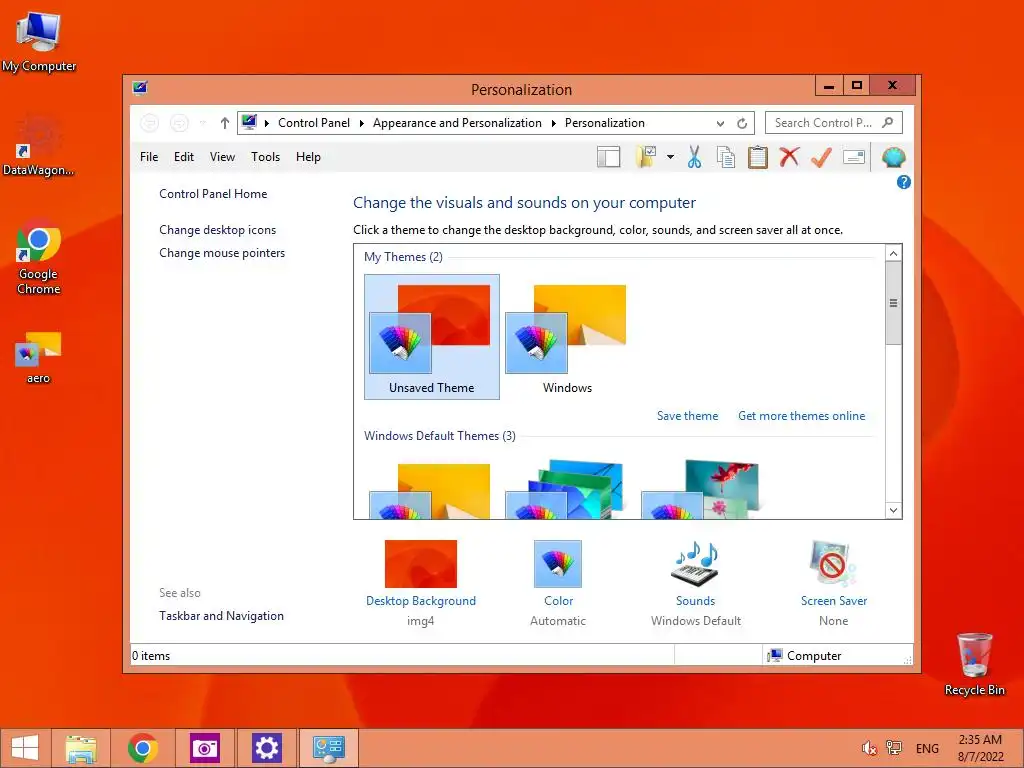Viewport: 1024px width, 768px height.
Task: Click the clock showing 2:35 AM
Action: pyautogui.click(x=980, y=748)
